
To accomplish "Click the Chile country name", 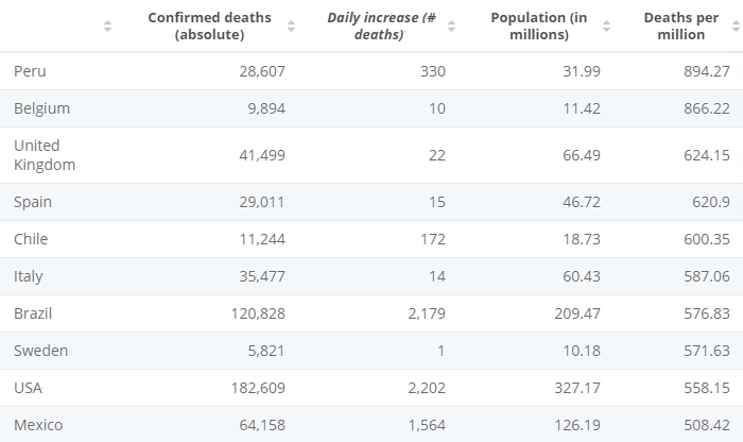I will click(x=31, y=239).
